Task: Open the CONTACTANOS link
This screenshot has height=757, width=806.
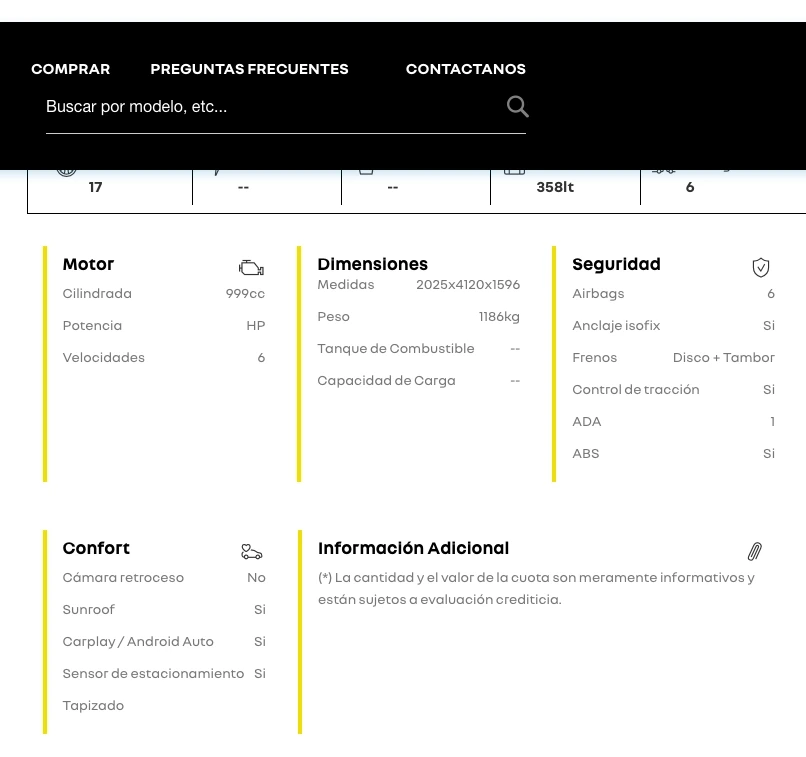Action: point(466,69)
